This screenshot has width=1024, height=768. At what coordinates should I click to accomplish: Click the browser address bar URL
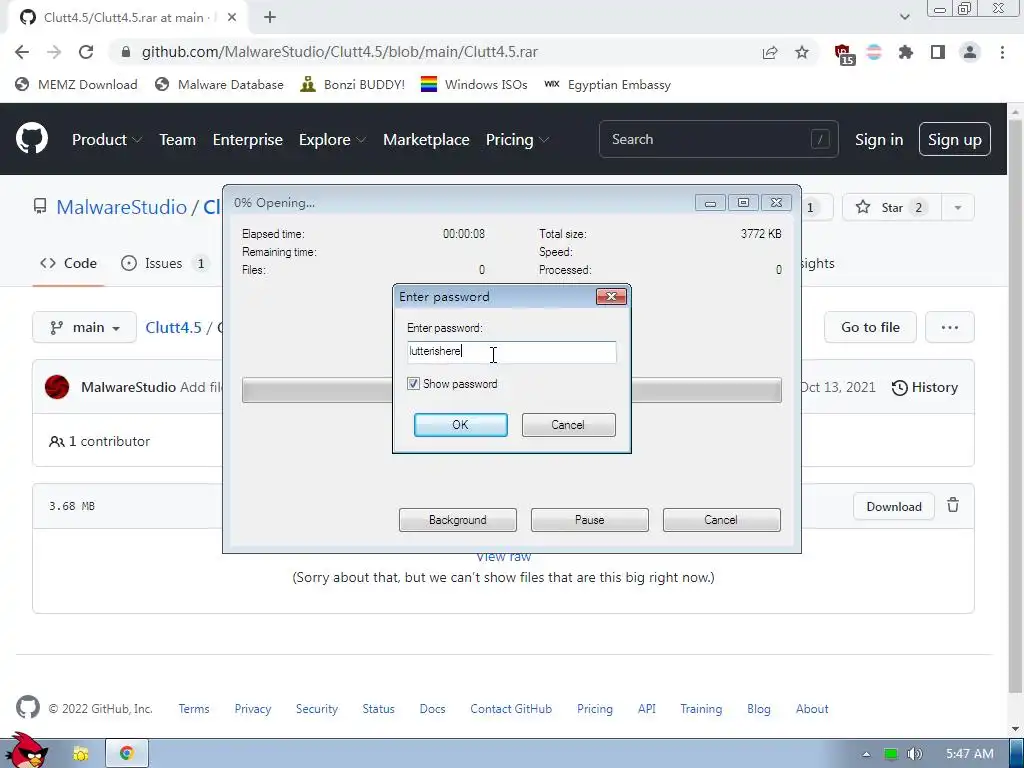(340, 52)
